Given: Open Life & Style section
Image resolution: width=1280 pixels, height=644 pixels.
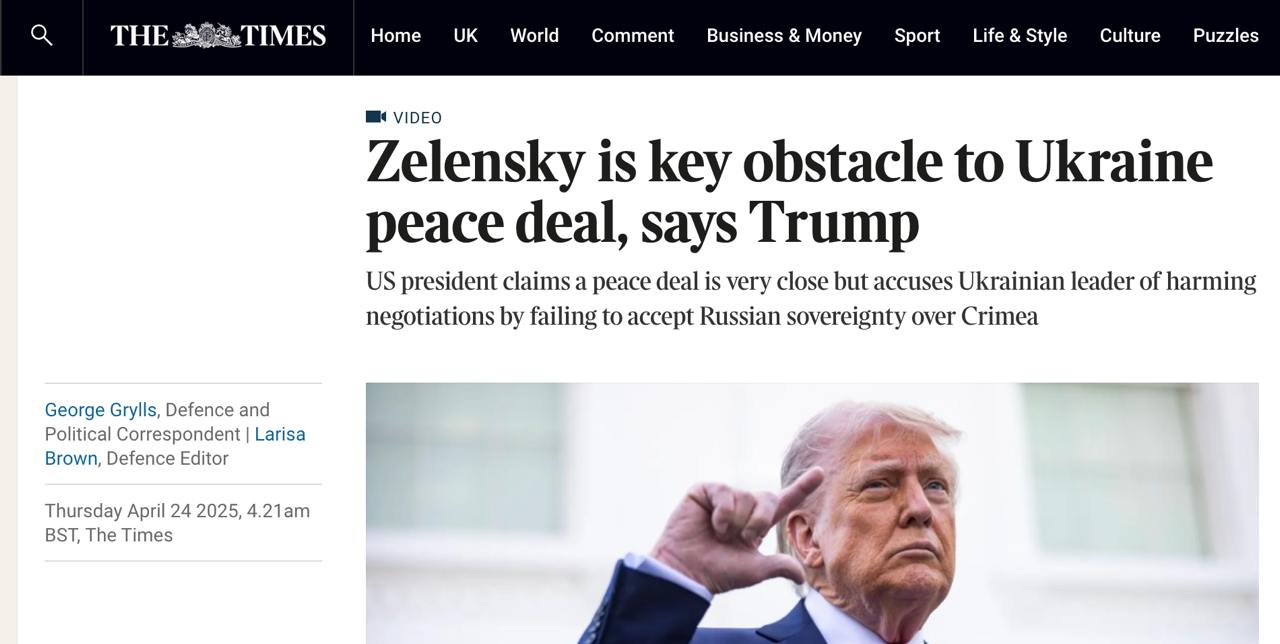Looking at the screenshot, I should 1019,36.
